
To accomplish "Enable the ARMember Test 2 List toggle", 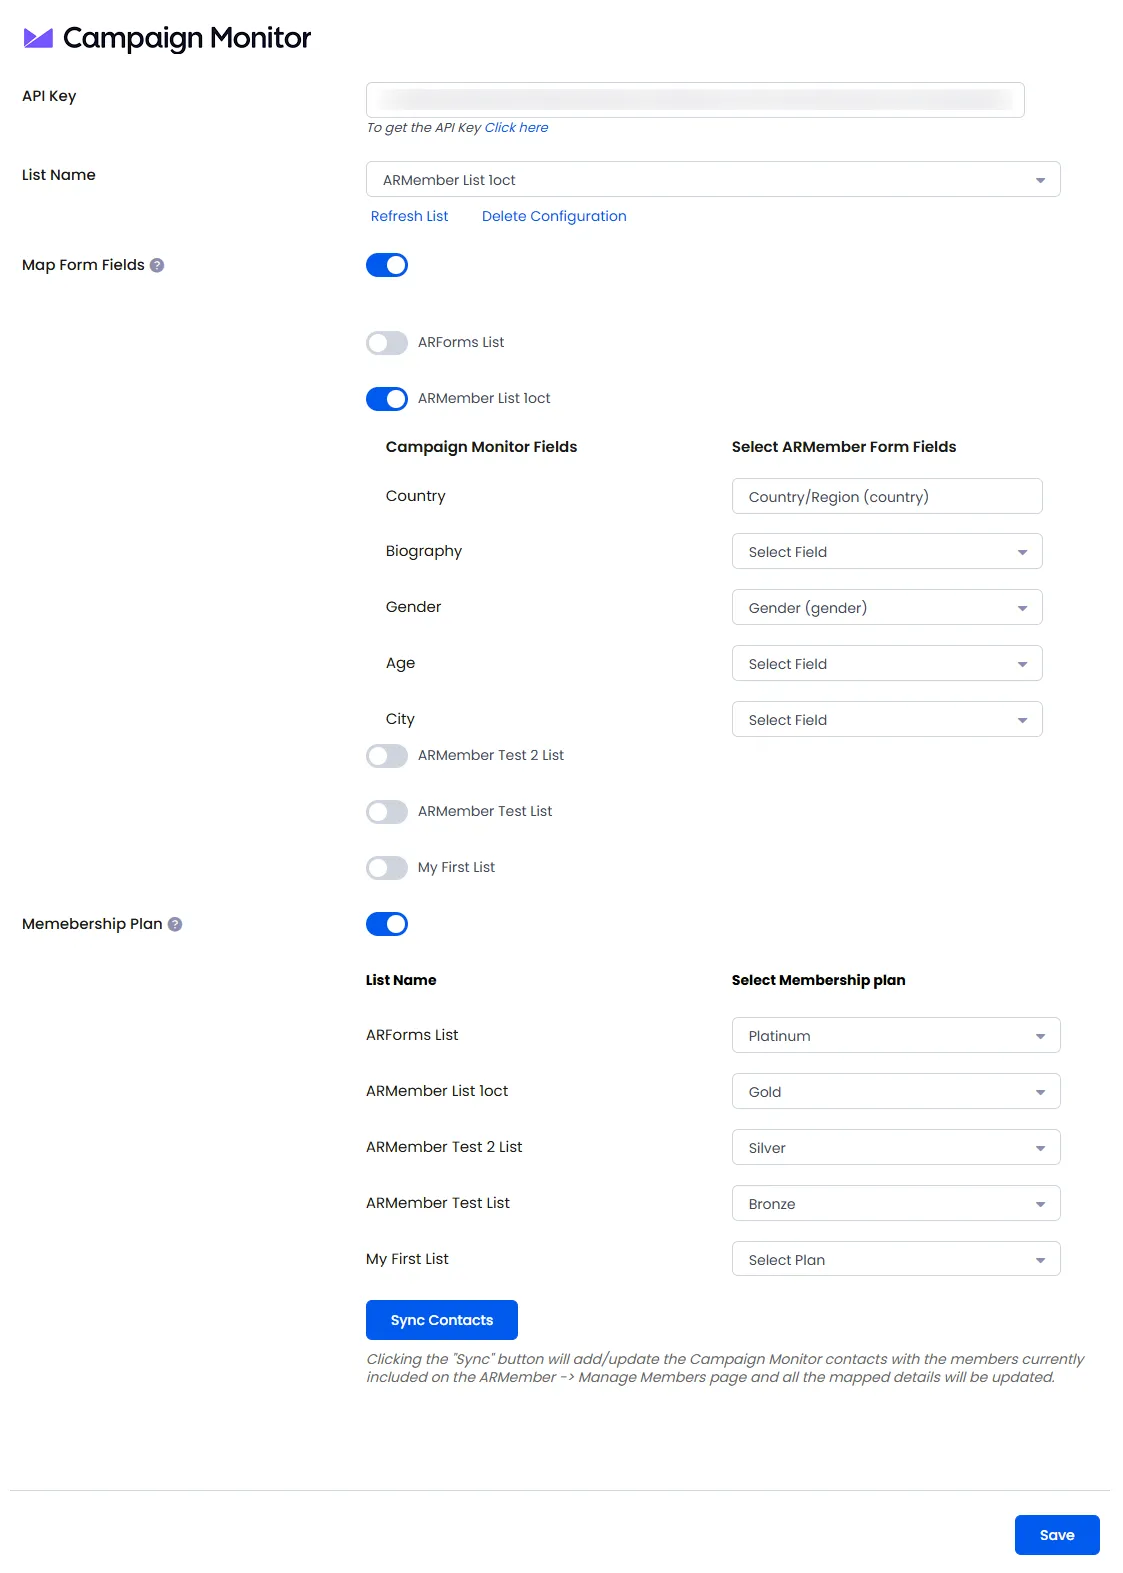I will coord(387,756).
